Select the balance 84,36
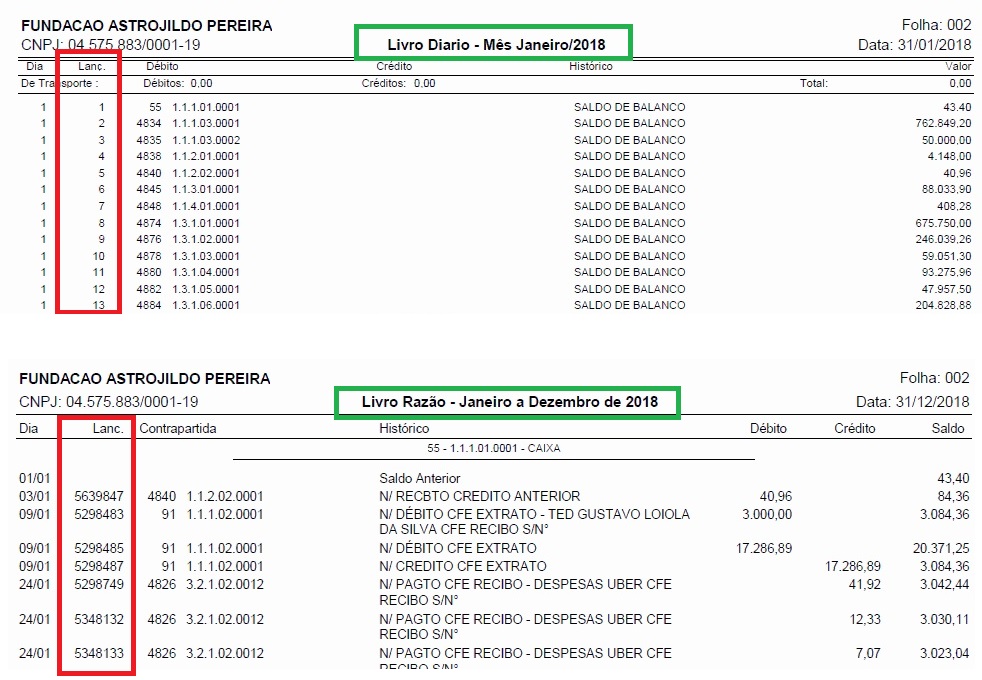This screenshot has height=680, width=982. (x=953, y=497)
